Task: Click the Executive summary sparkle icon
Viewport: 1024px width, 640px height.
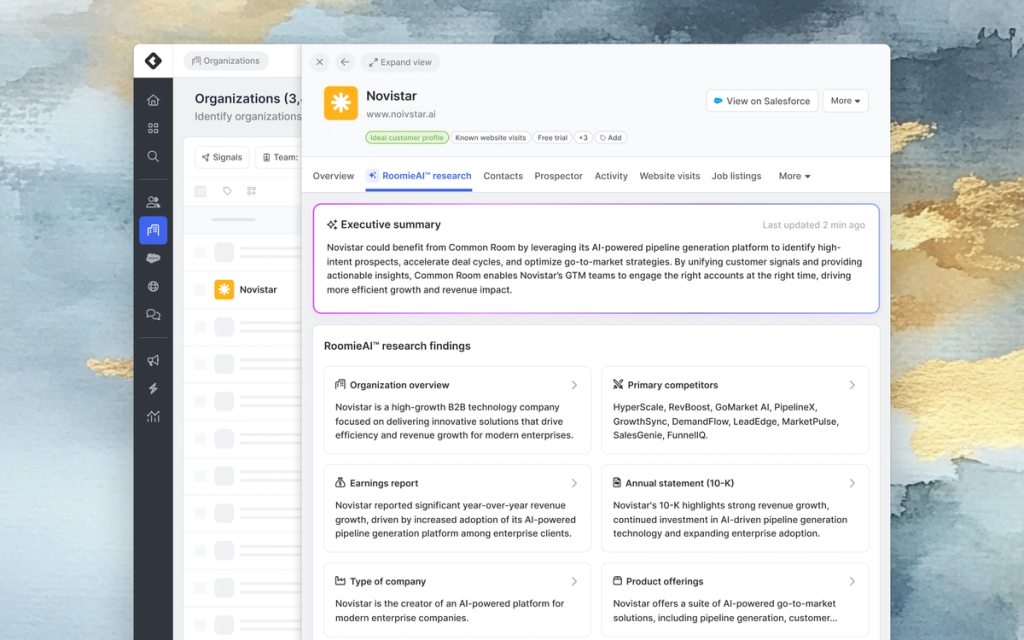Action: (332, 225)
